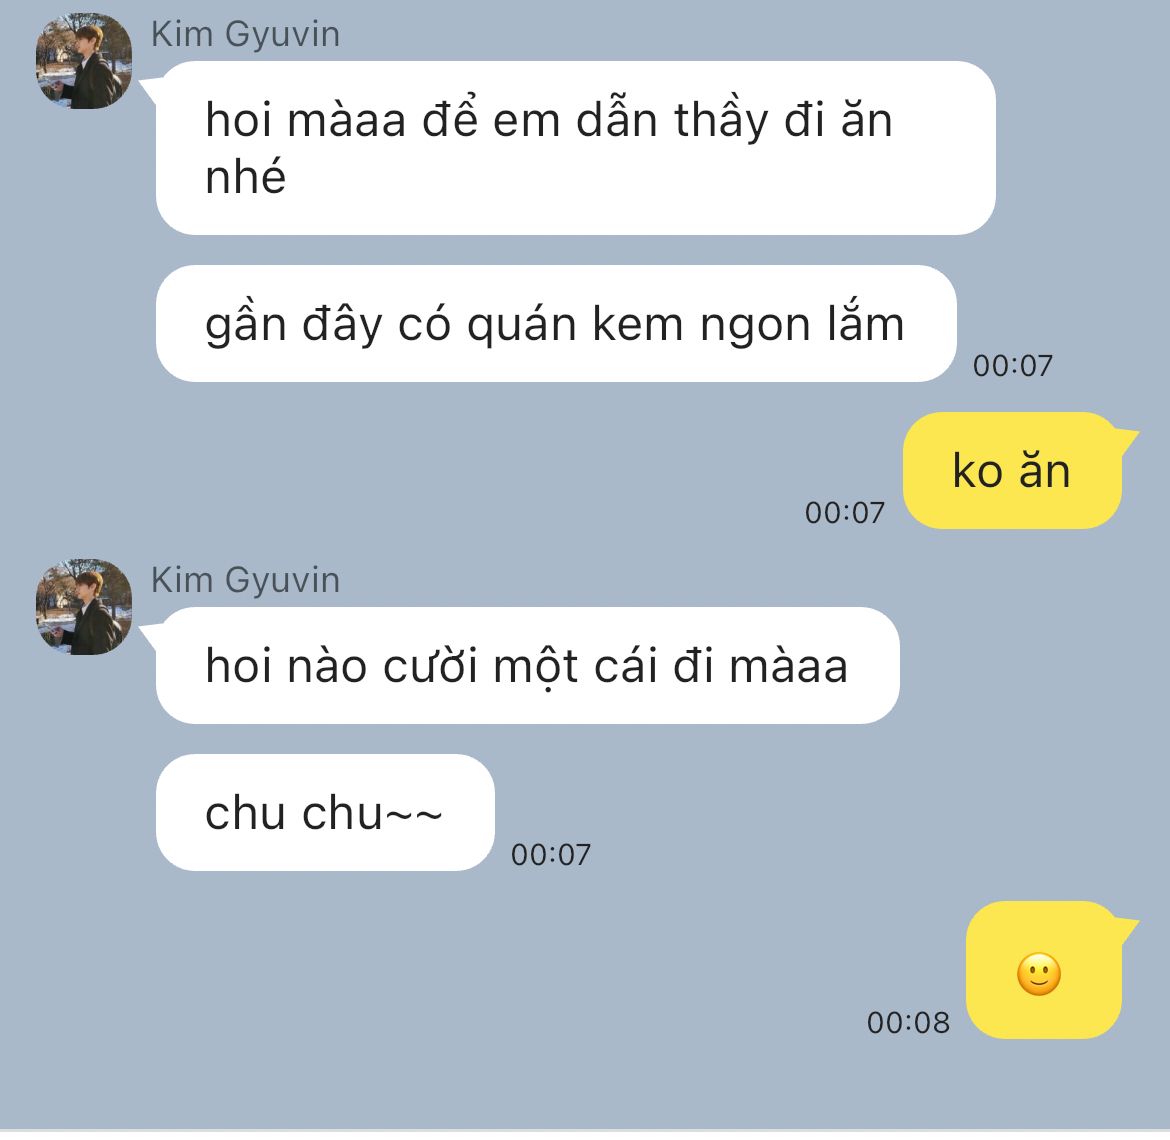Click the word 'cười' in Gyuvin's message

pos(430,666)
